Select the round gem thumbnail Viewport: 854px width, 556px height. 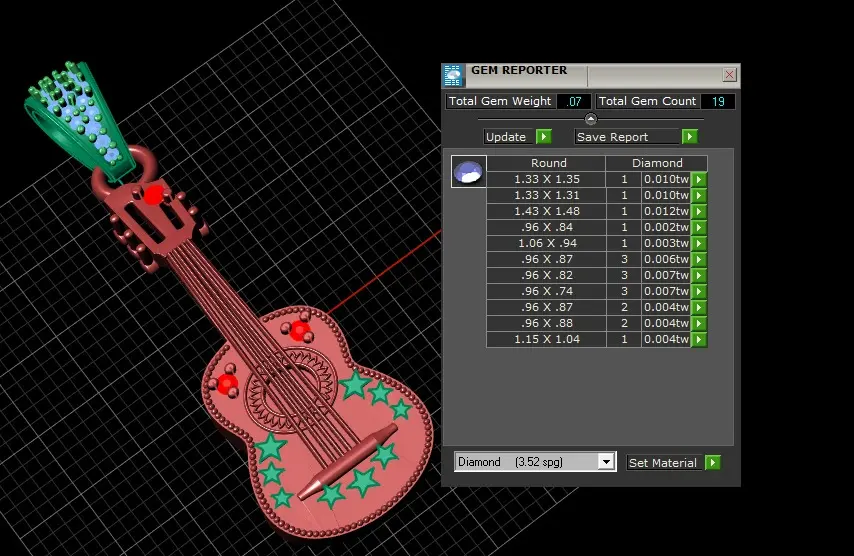point(468,172)
